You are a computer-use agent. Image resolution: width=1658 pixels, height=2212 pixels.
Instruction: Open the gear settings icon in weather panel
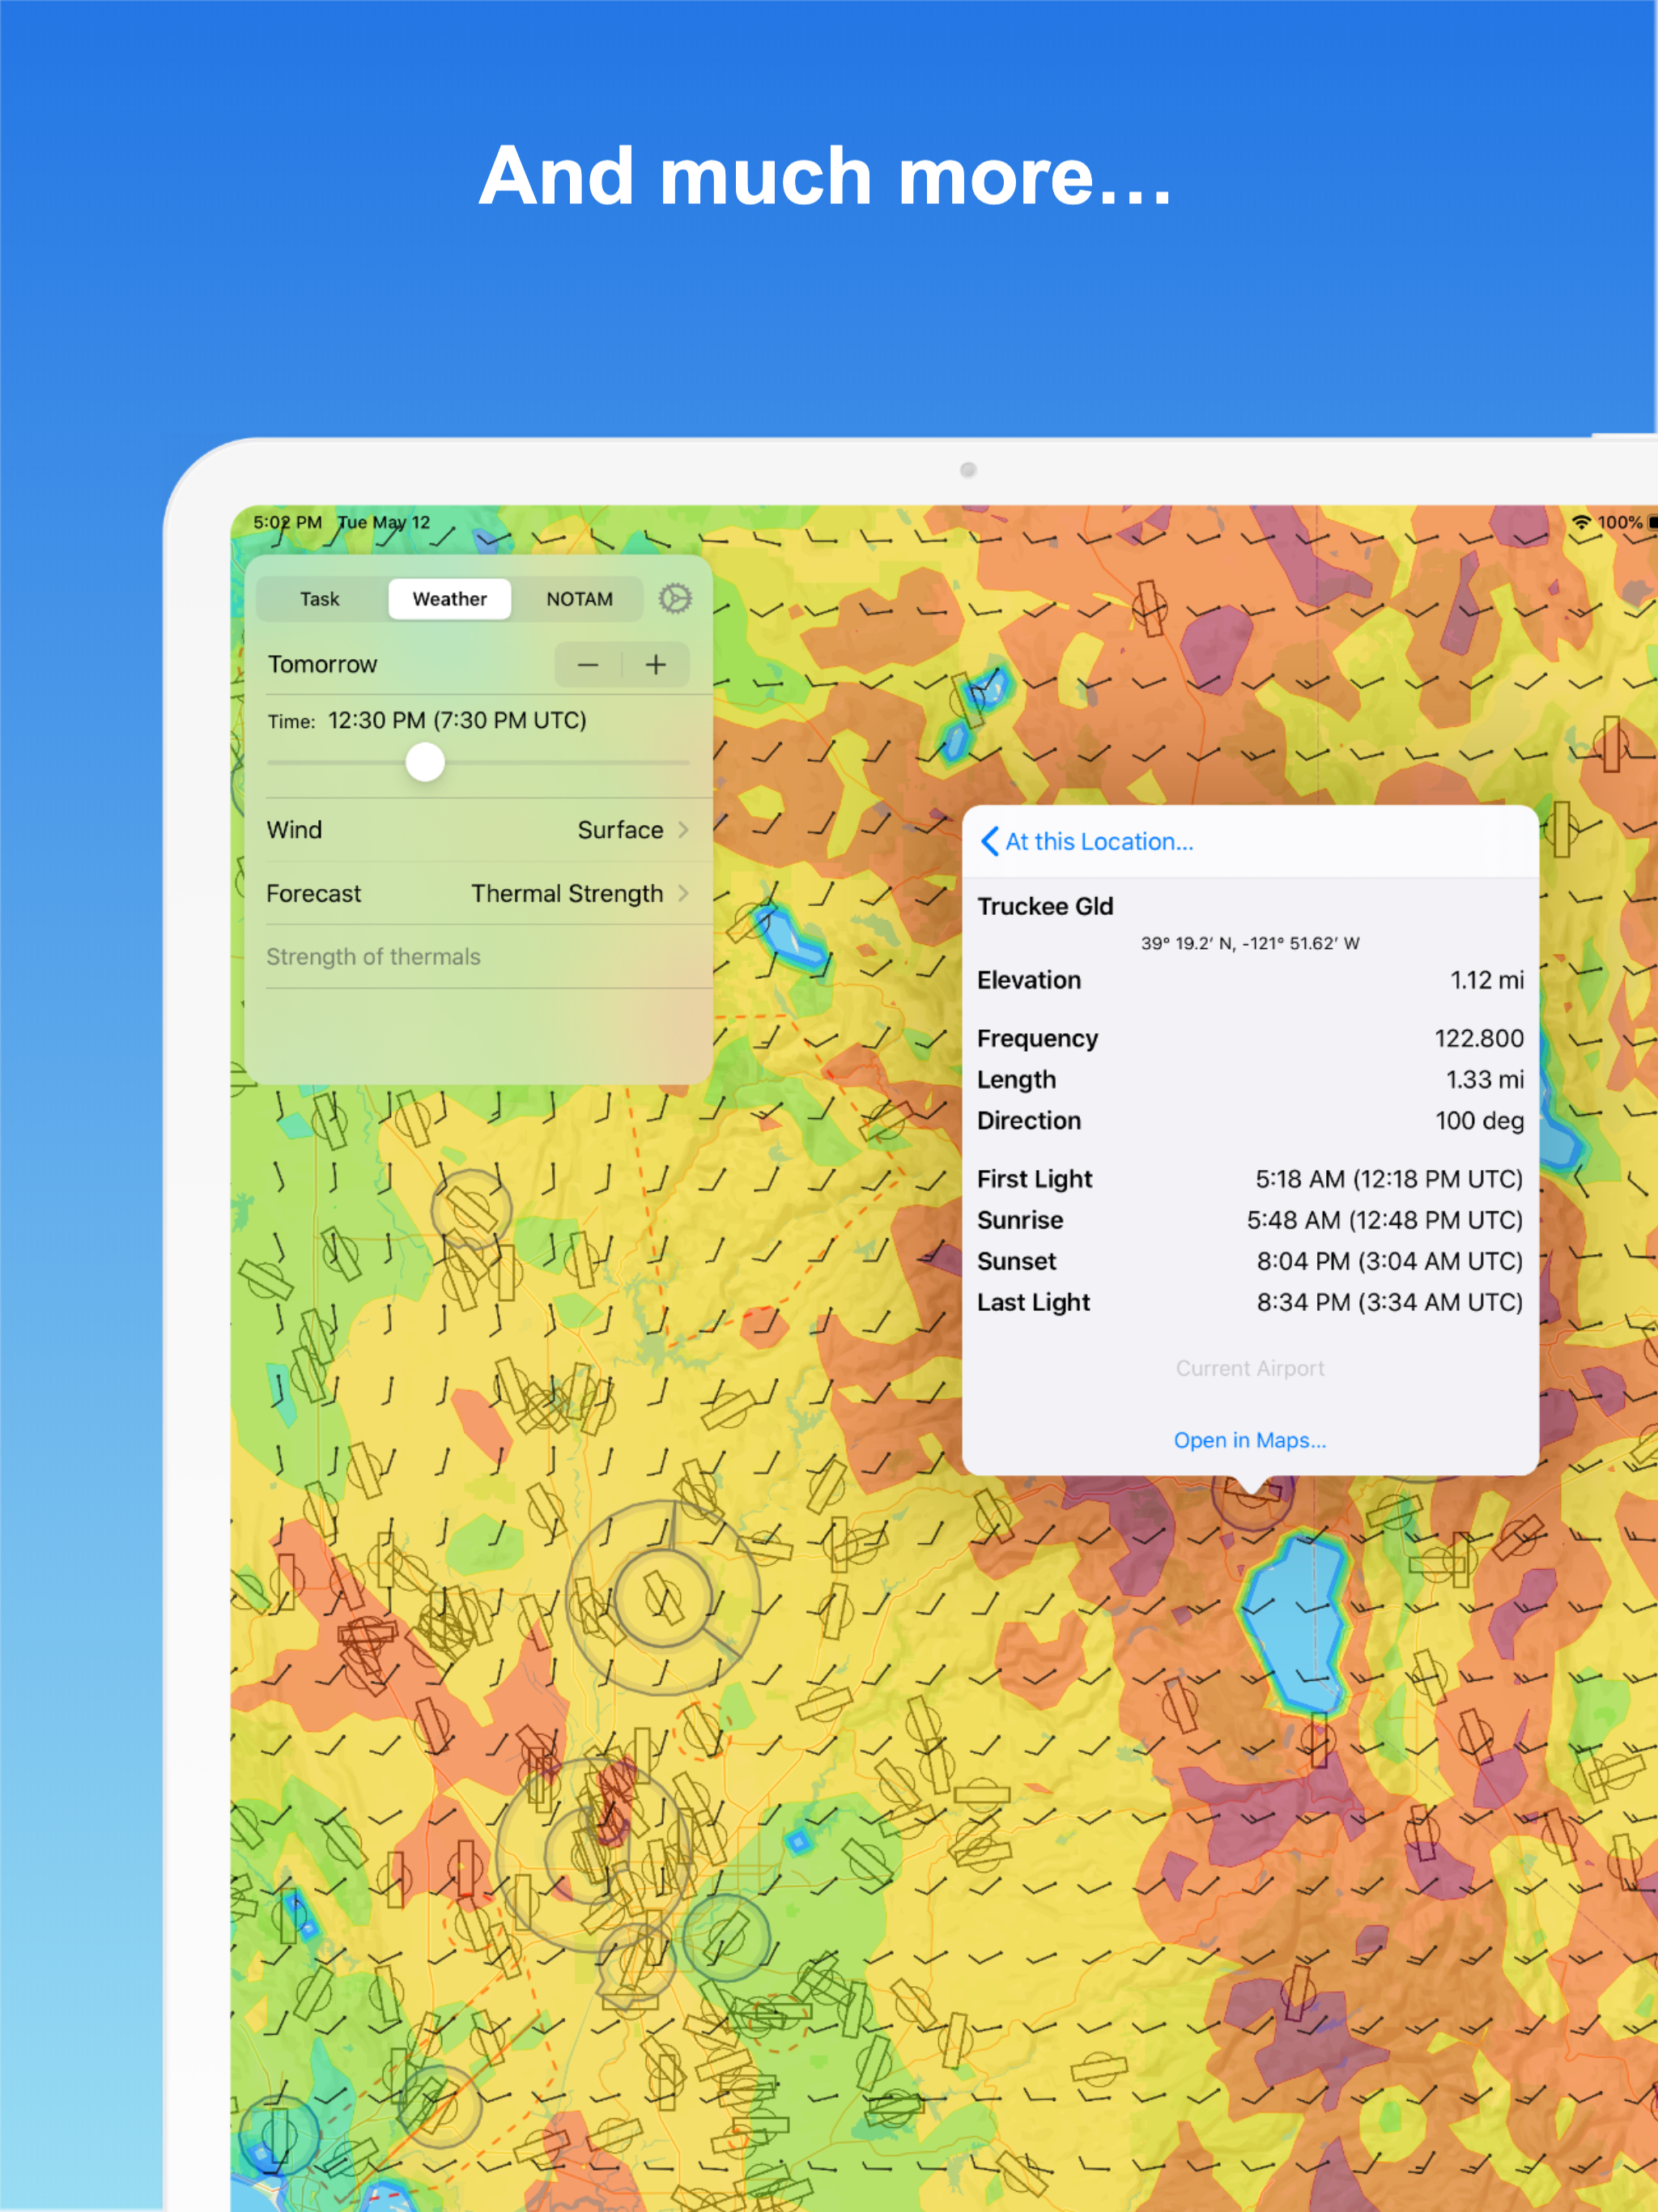click(675, 598)
